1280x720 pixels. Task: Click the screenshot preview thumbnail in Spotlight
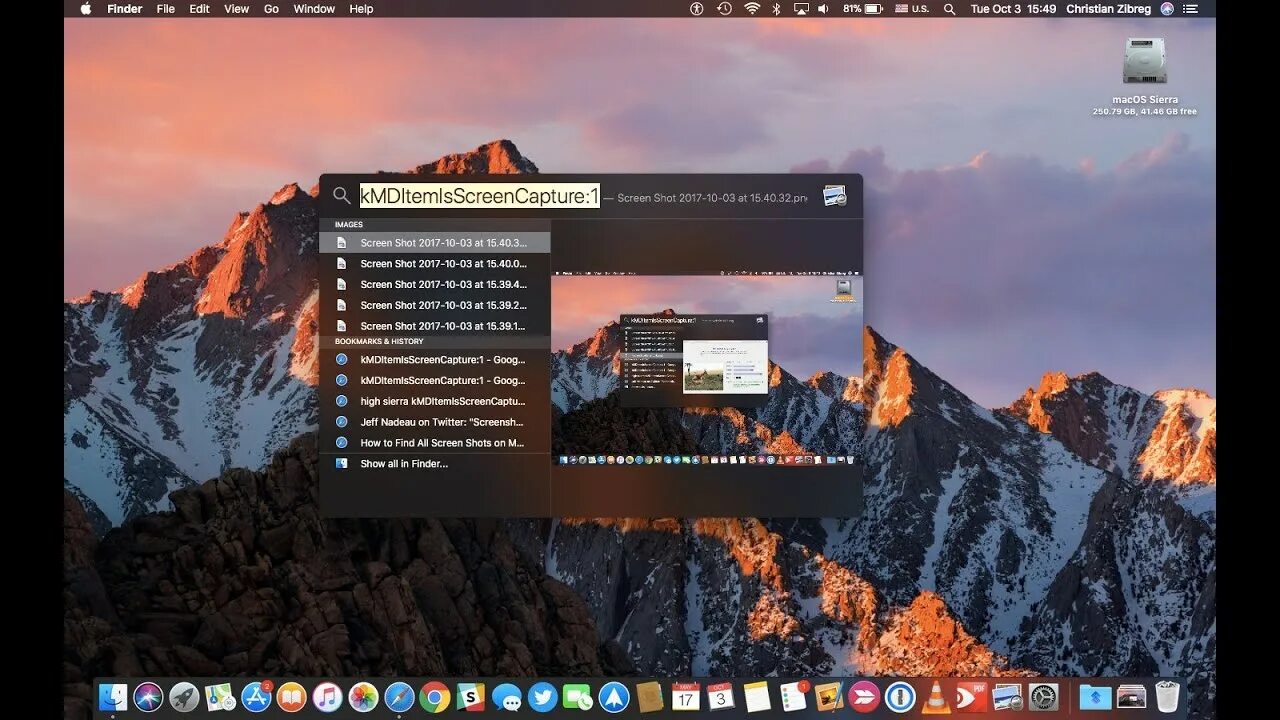click(x=706, y=370)
